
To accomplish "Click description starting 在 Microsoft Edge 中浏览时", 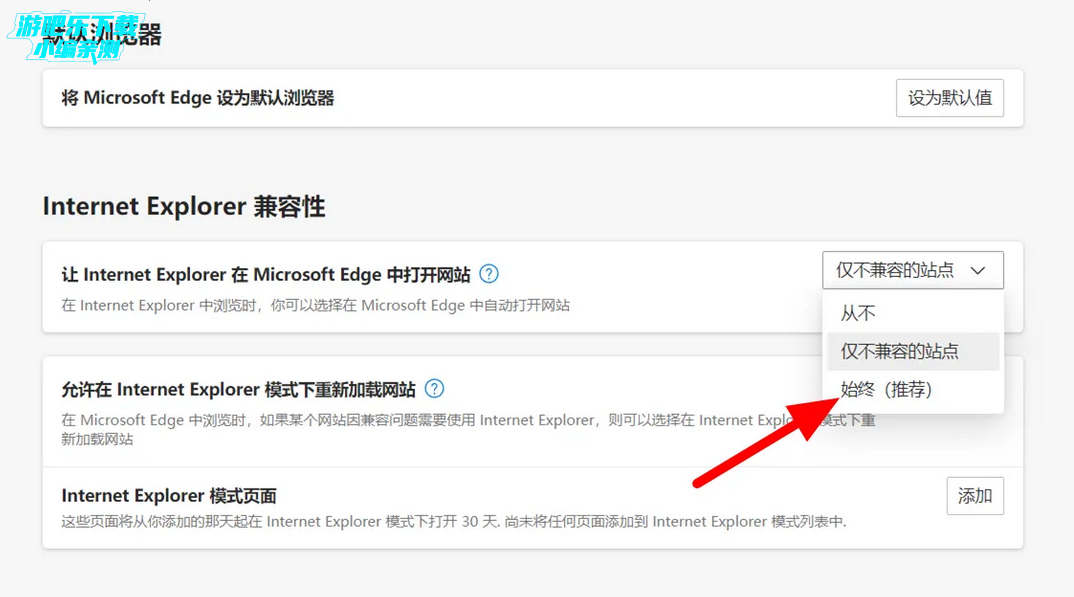I will [x=468, y=429].
